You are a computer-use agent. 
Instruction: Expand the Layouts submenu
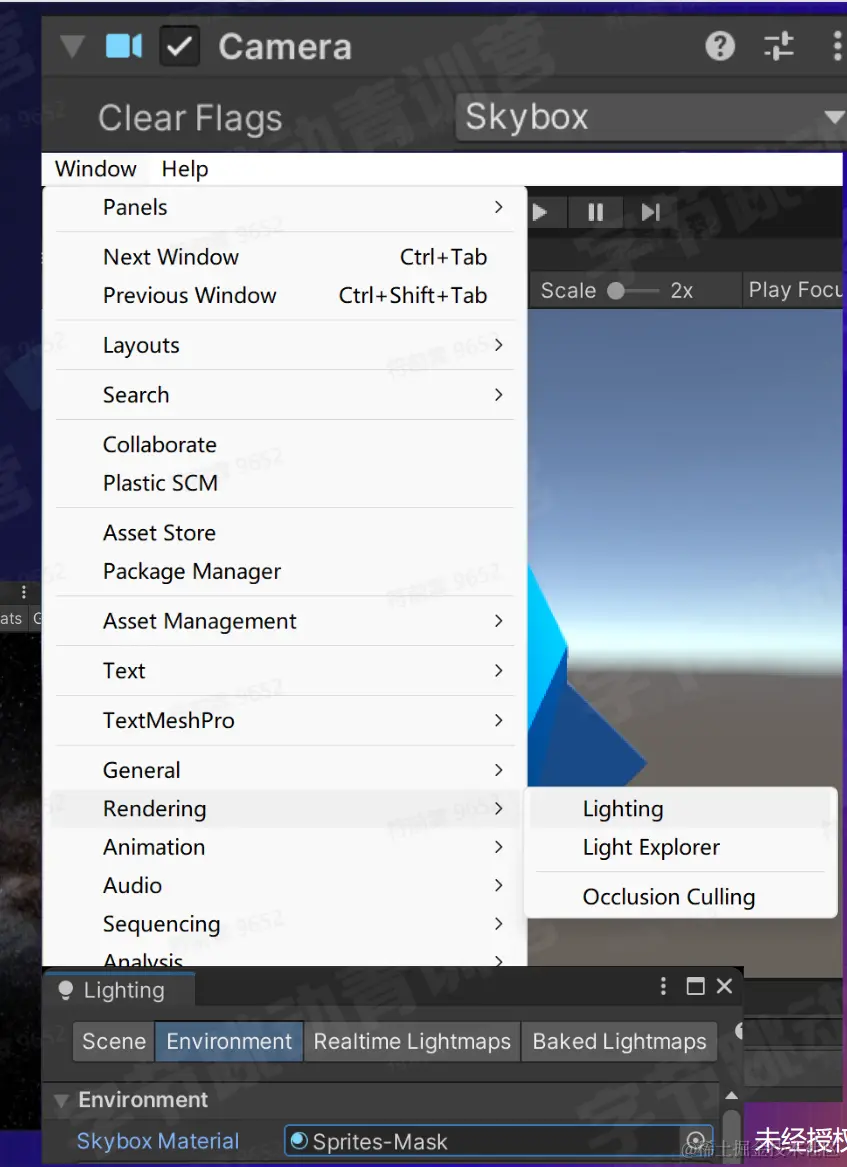(x=285, y=345)
